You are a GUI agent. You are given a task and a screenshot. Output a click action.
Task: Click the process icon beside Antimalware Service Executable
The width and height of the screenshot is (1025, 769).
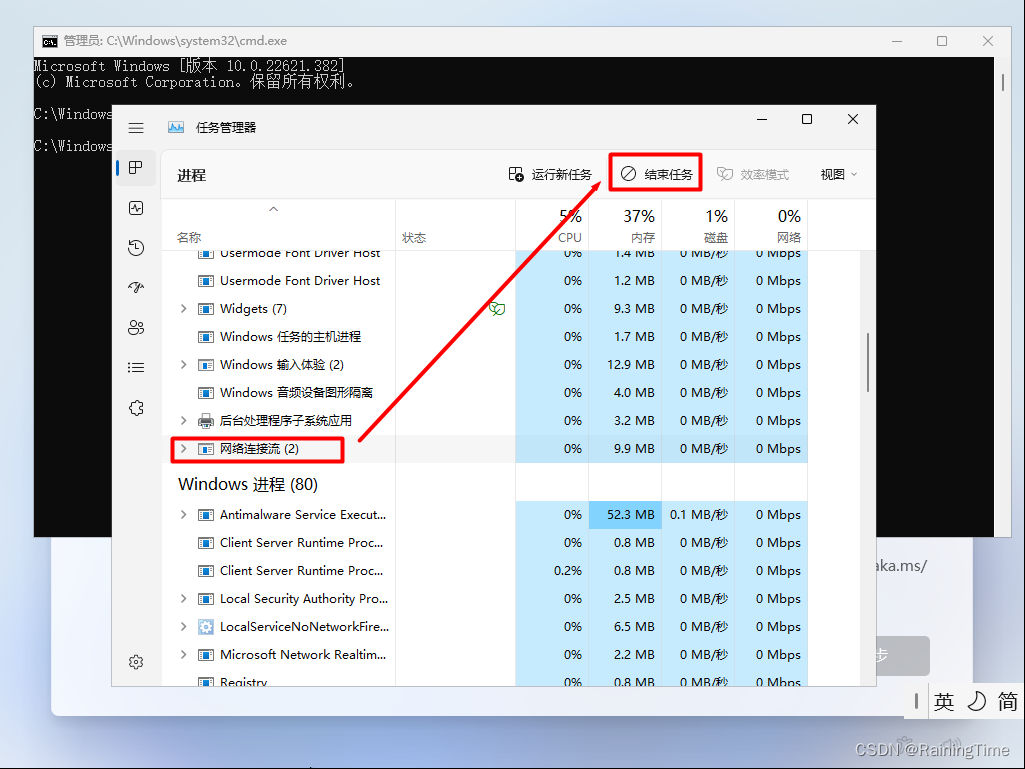205,515
